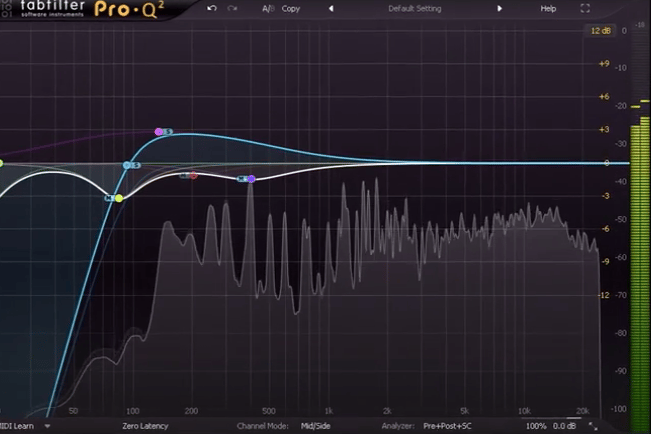Open the 12 dB display range dropdown

(x=601, y=31)
